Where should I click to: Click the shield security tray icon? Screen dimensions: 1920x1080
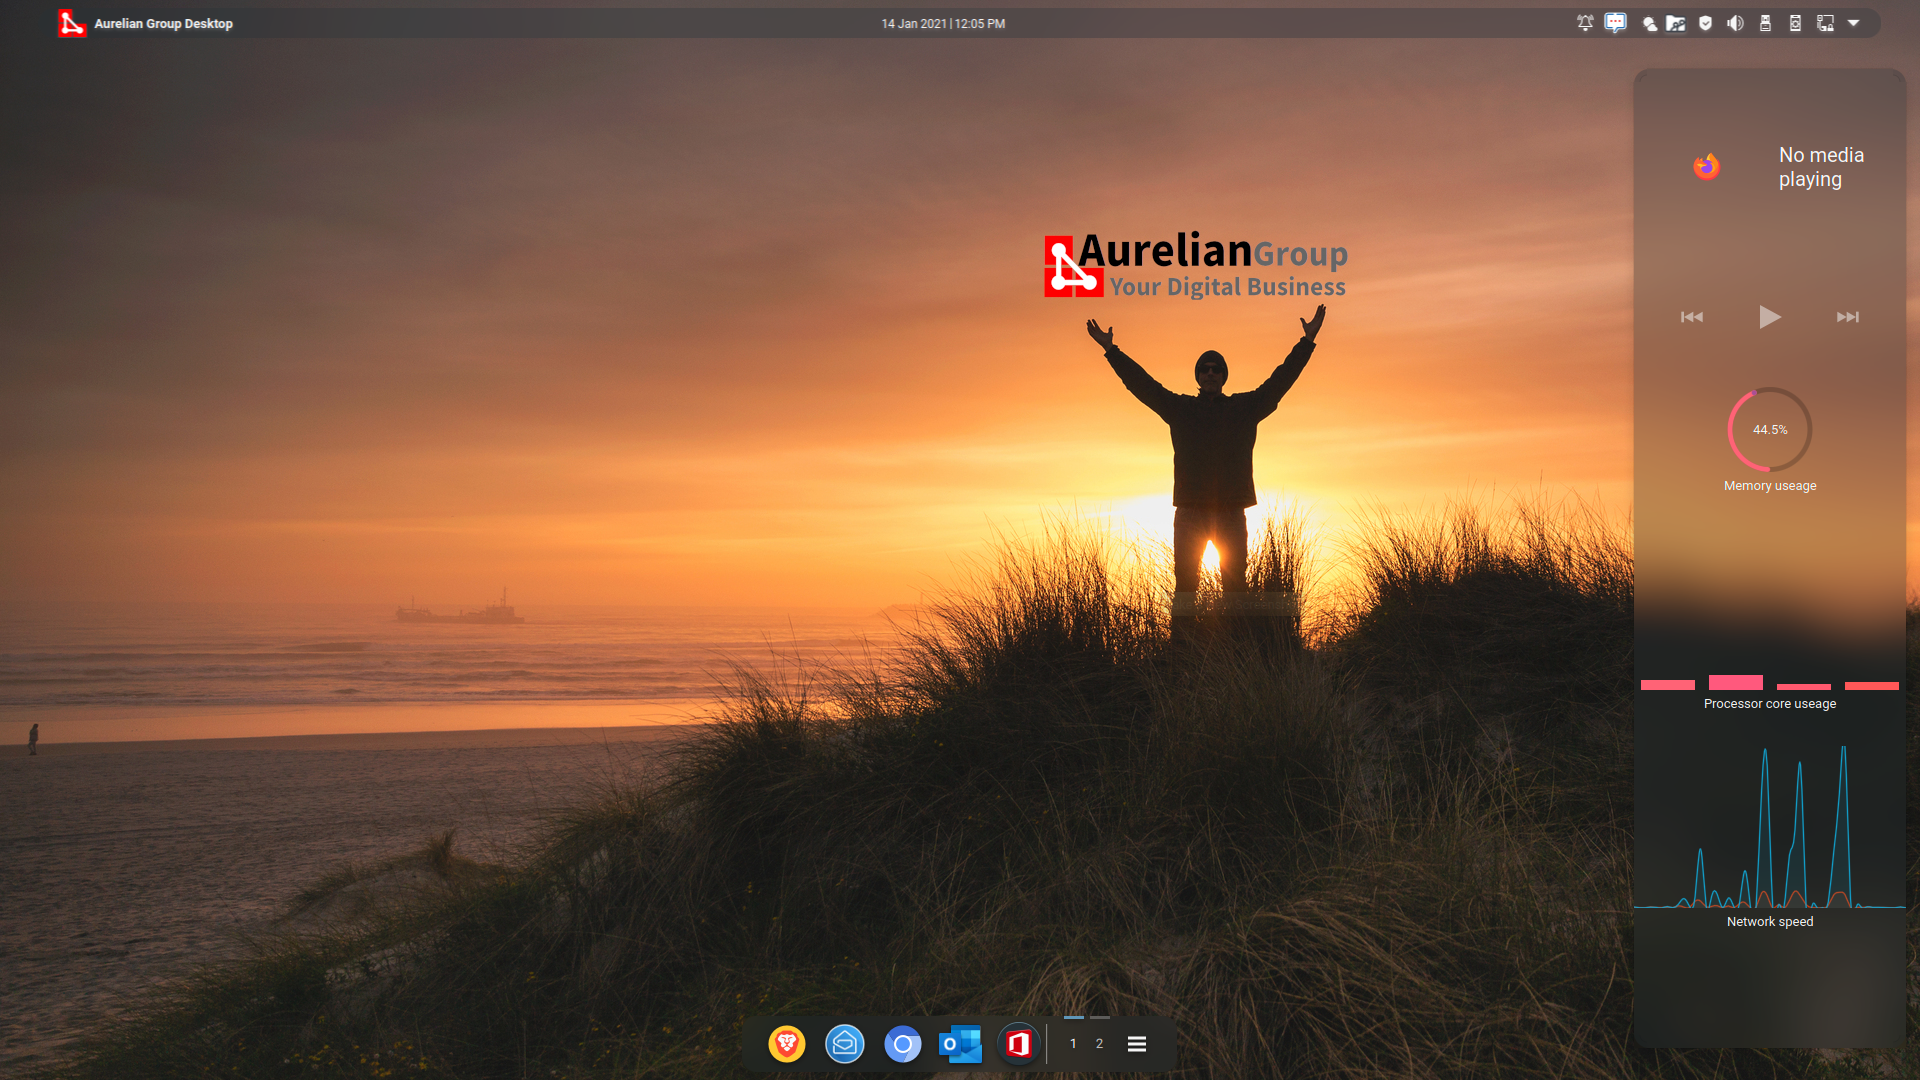(x=1706, y=24)
